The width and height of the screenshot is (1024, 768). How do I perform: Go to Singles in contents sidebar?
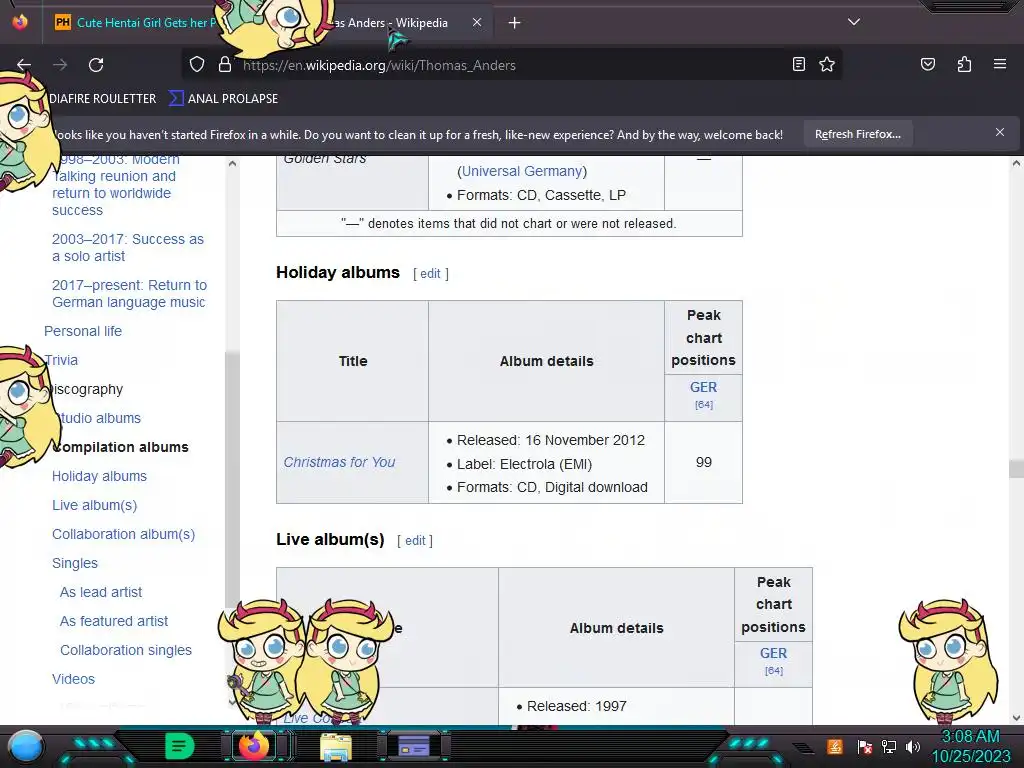(75, 563)
